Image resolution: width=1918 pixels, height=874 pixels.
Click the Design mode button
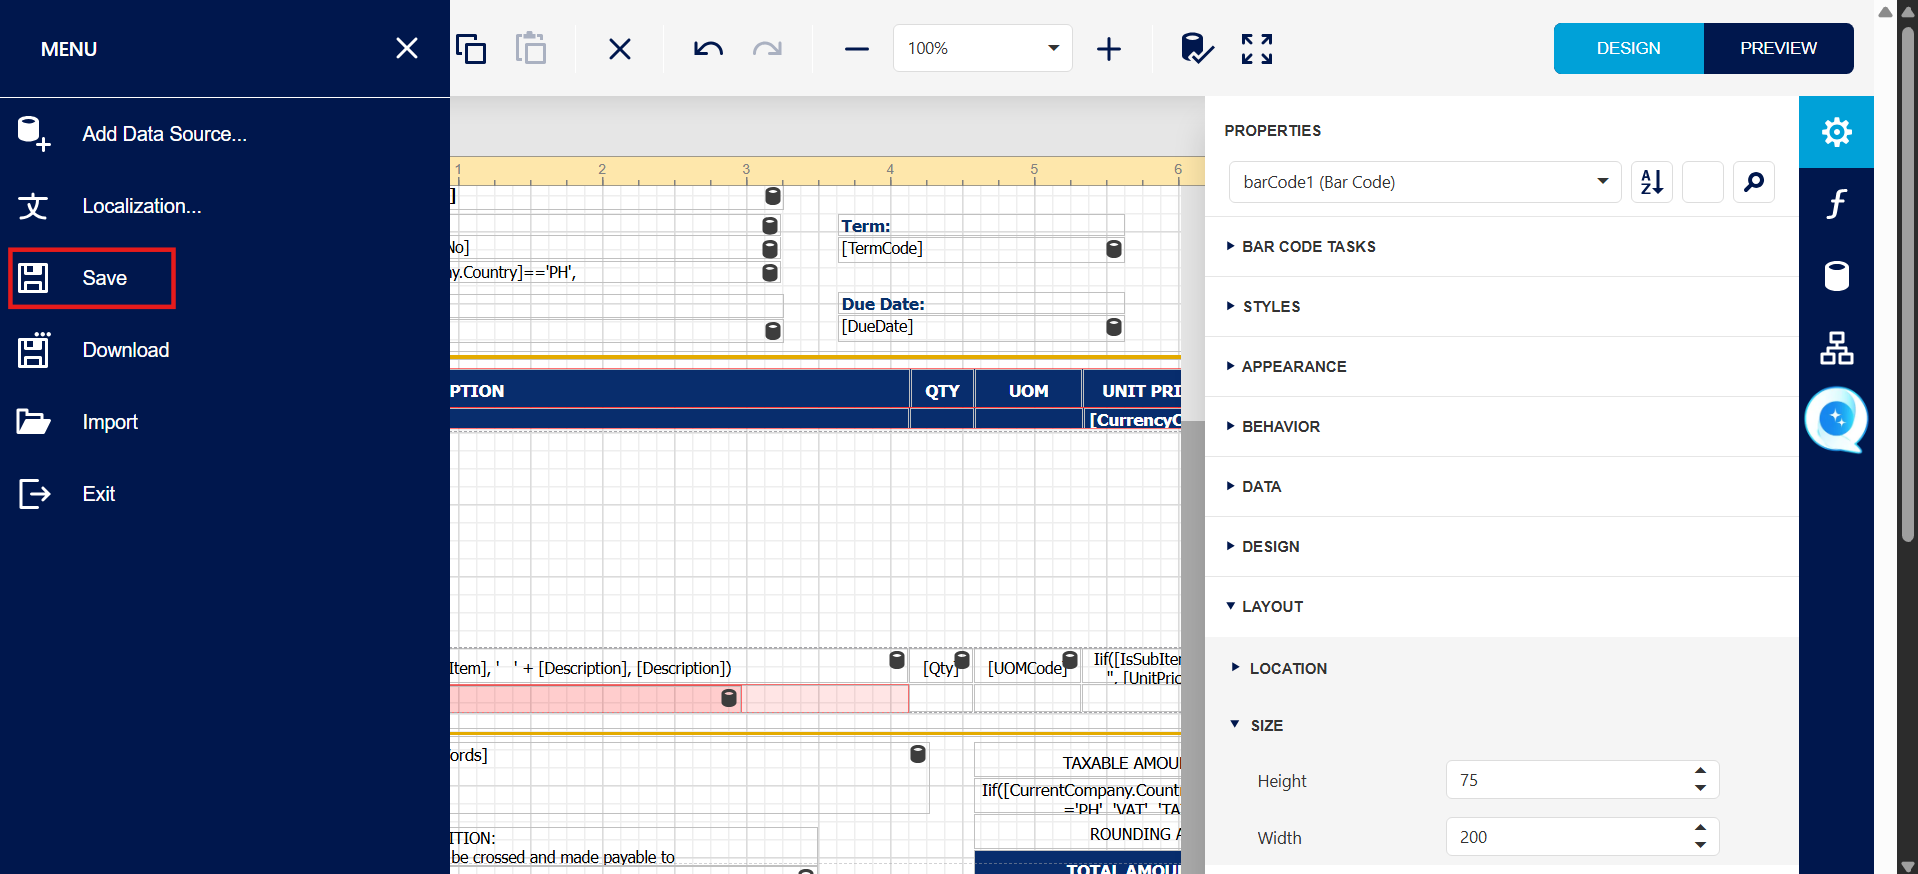point(1628,49)
